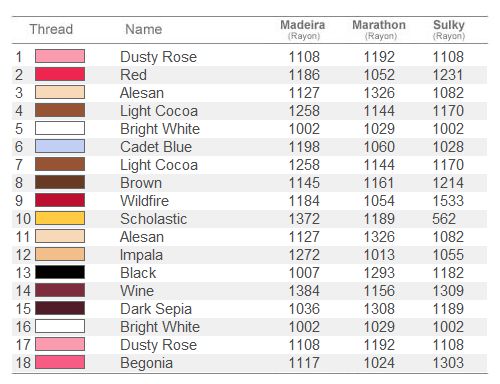Pick the Scholastic yellow swatch
500x384 pixels.
60,218
